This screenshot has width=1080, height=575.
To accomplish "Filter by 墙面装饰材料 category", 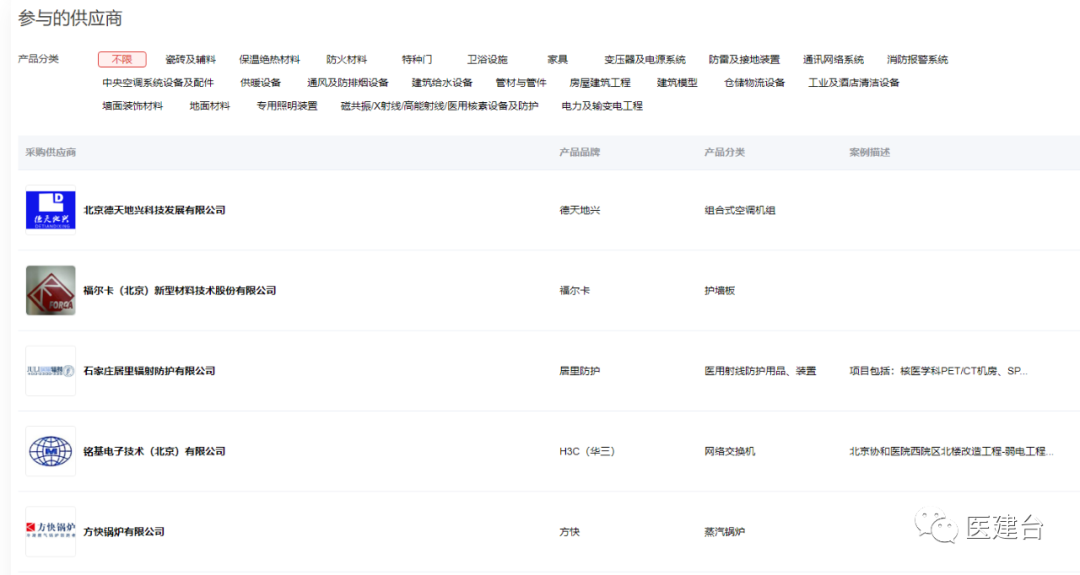I will (133, 106).
